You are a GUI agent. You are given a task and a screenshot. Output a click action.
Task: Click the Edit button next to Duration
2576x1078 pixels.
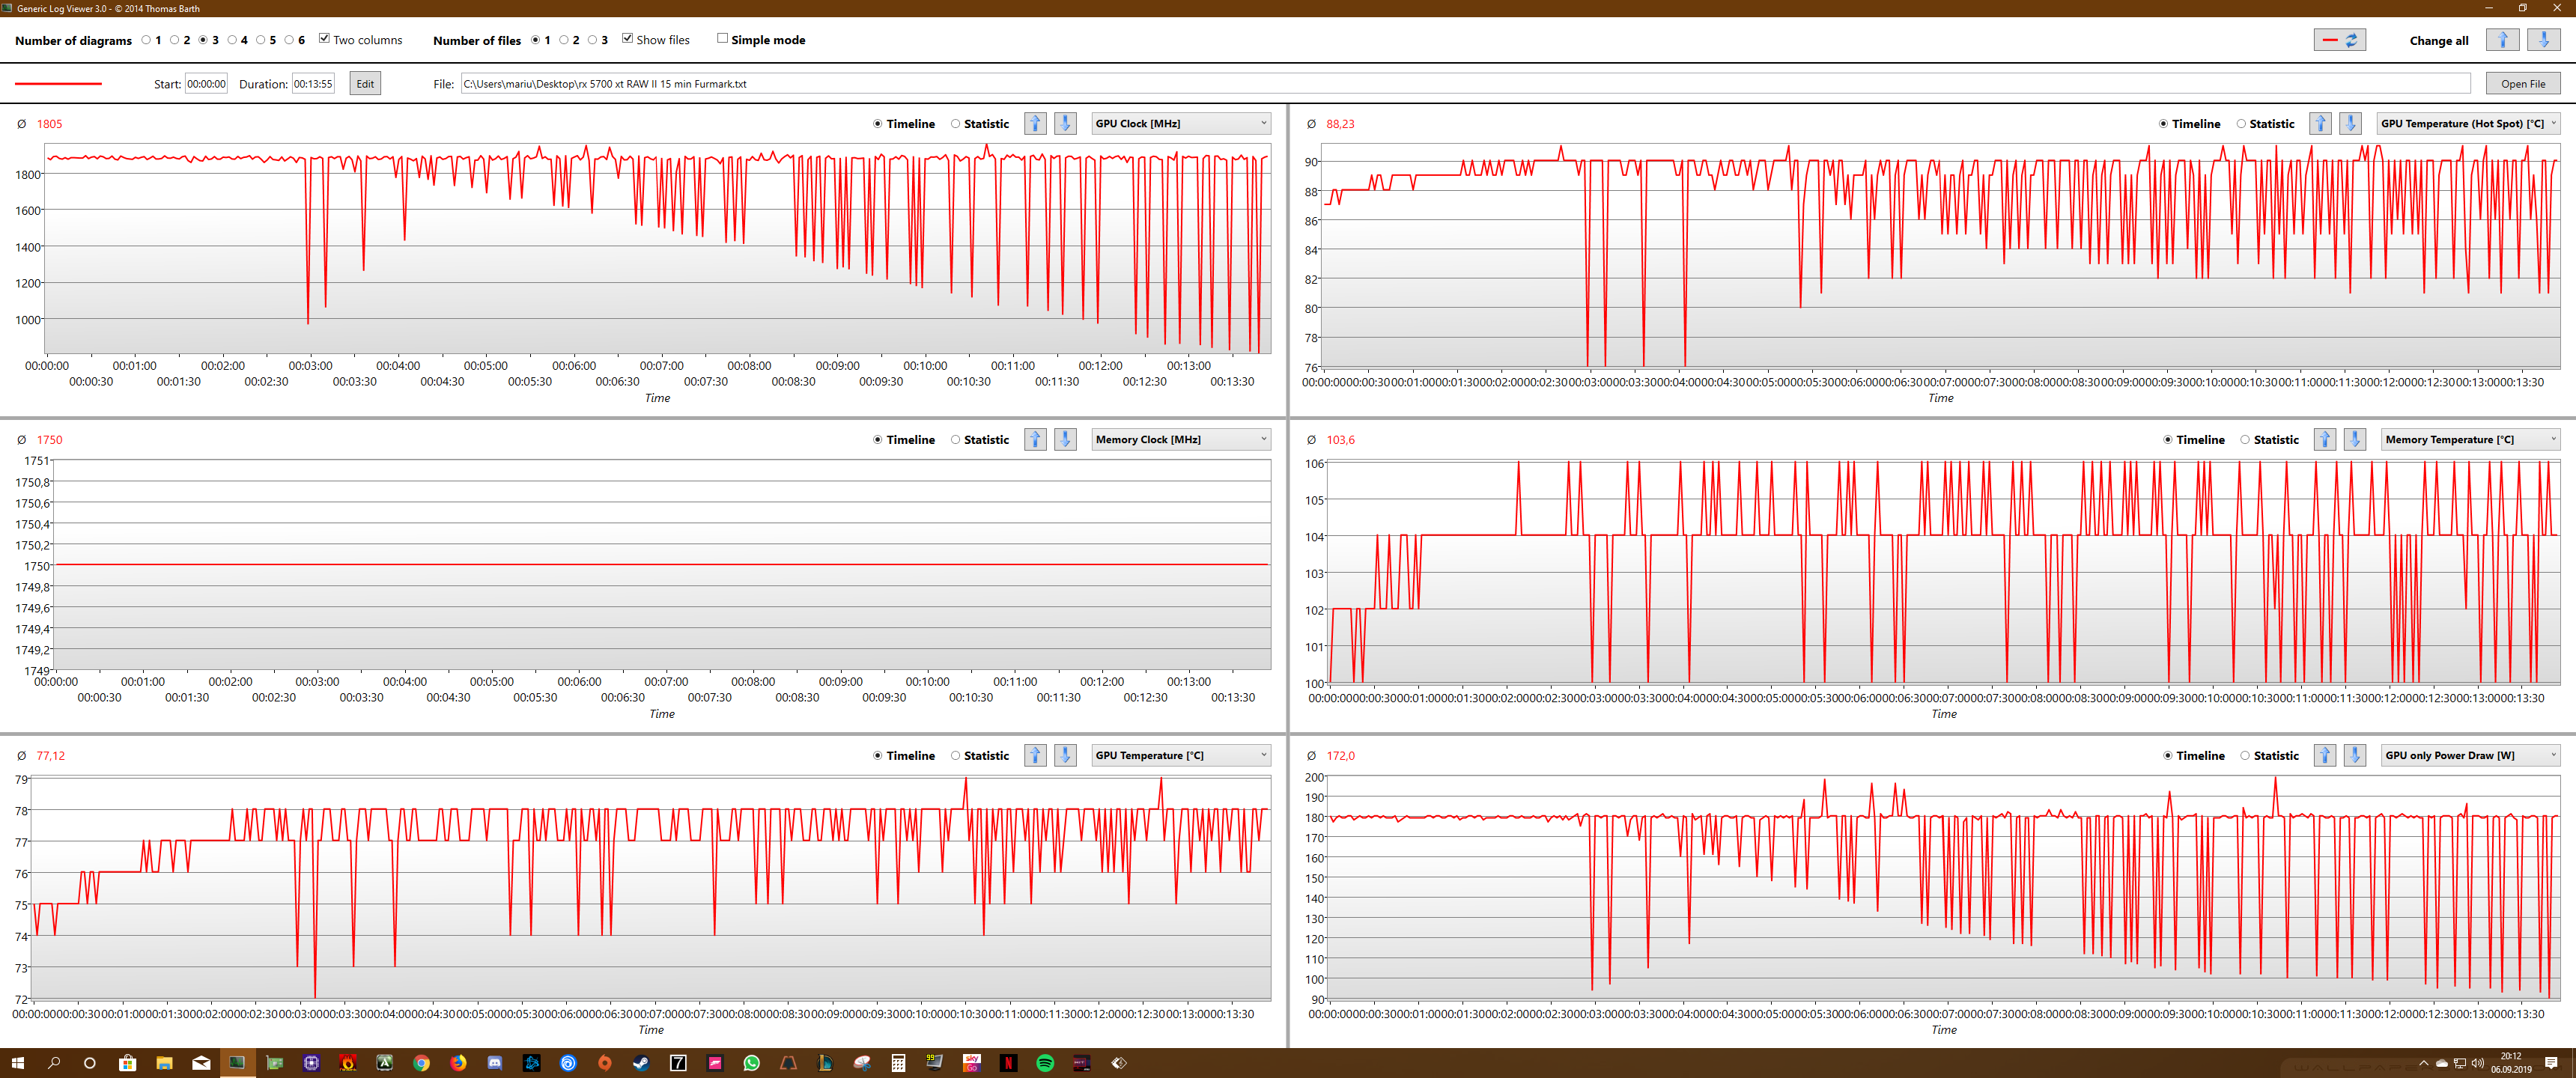click(365, 84)
